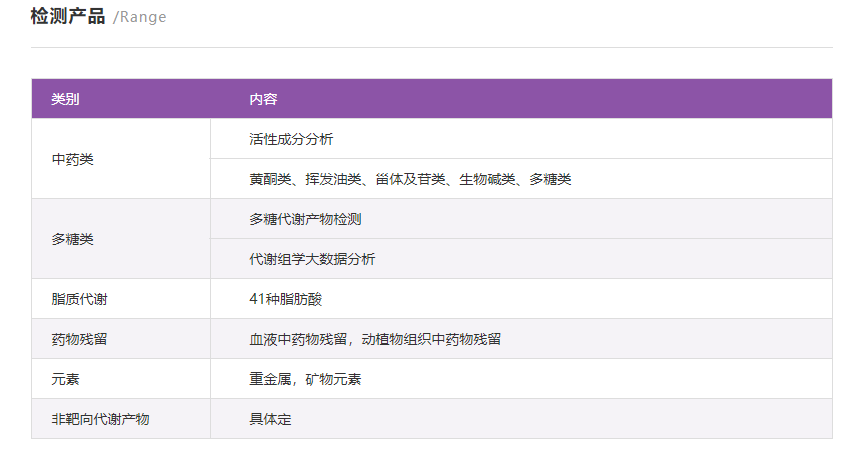Viewport: 856px width, 458px height.
Task: Click the 中药类 category cell
Action: 72,159
